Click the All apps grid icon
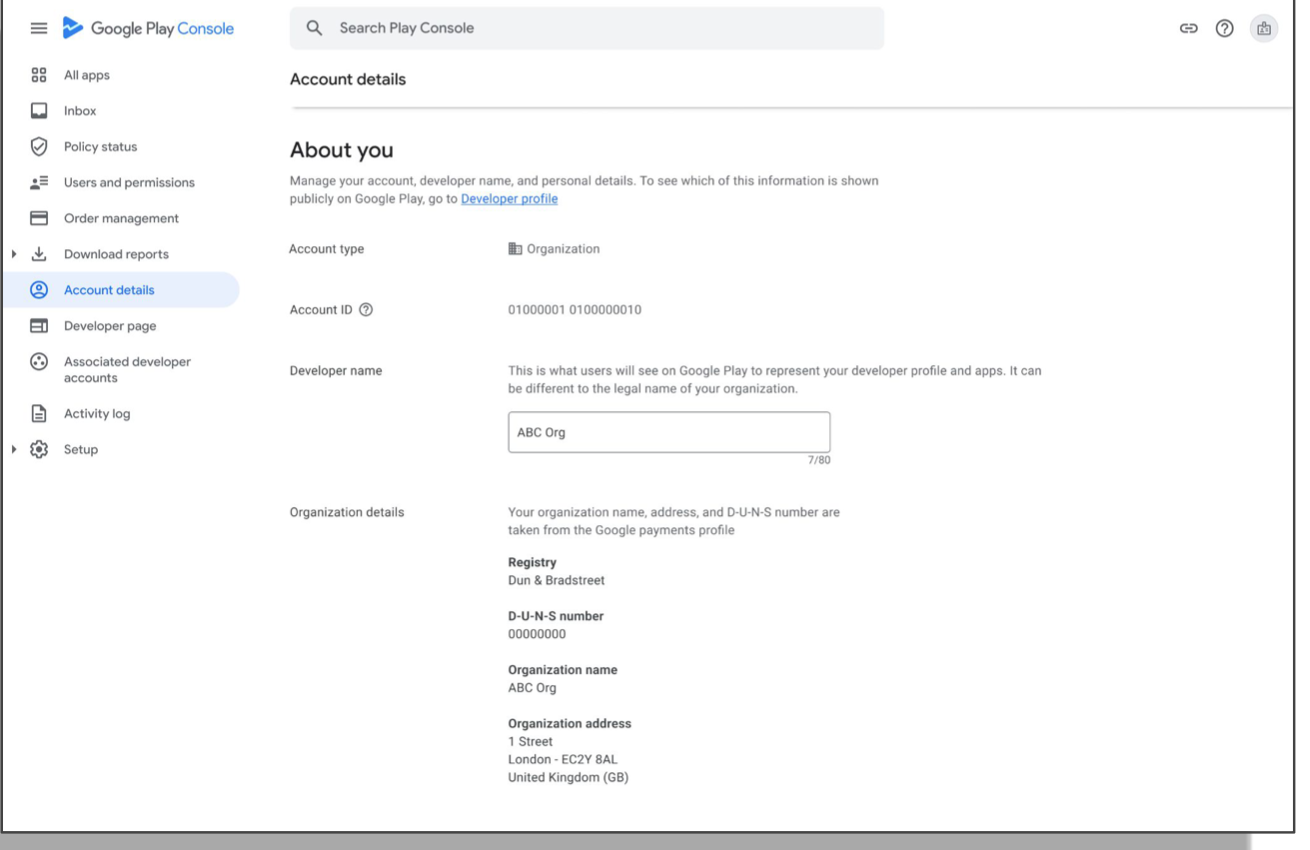 pyautogui.click(x=39, y=75)
